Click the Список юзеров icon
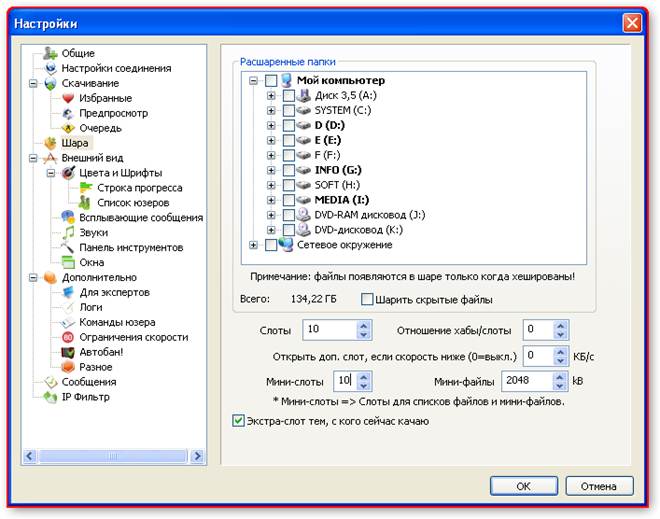The height and width of the screenshot is (519, 660). 85,202
